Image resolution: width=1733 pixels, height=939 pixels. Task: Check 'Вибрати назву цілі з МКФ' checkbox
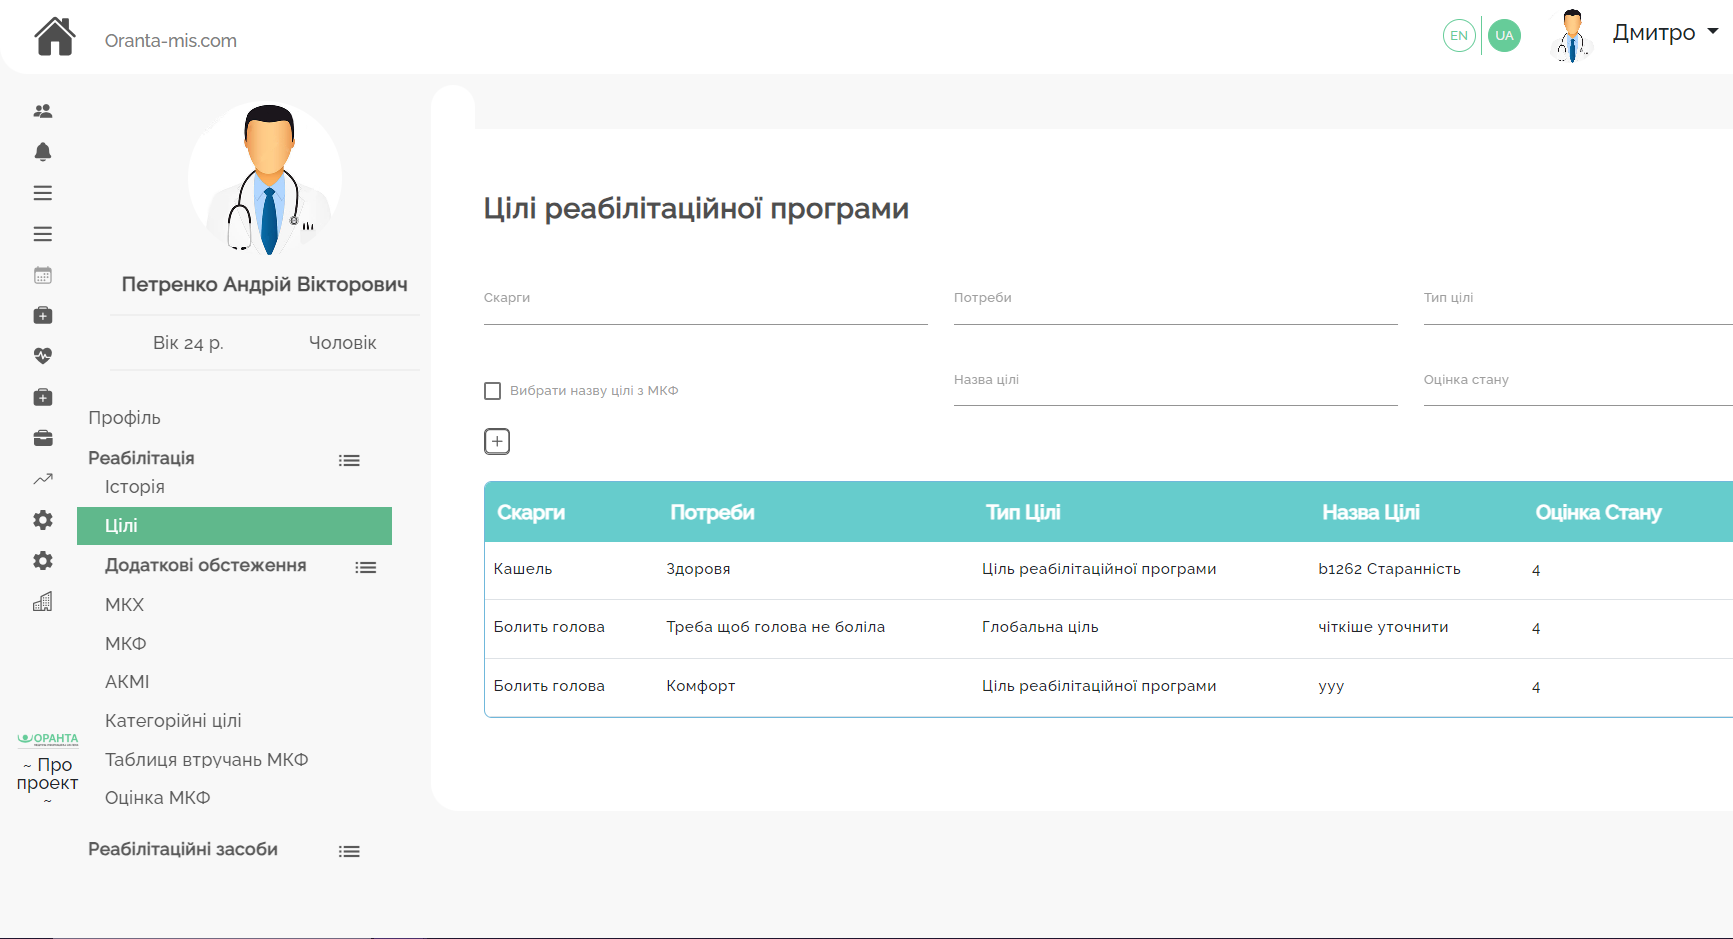pos(492,391)
